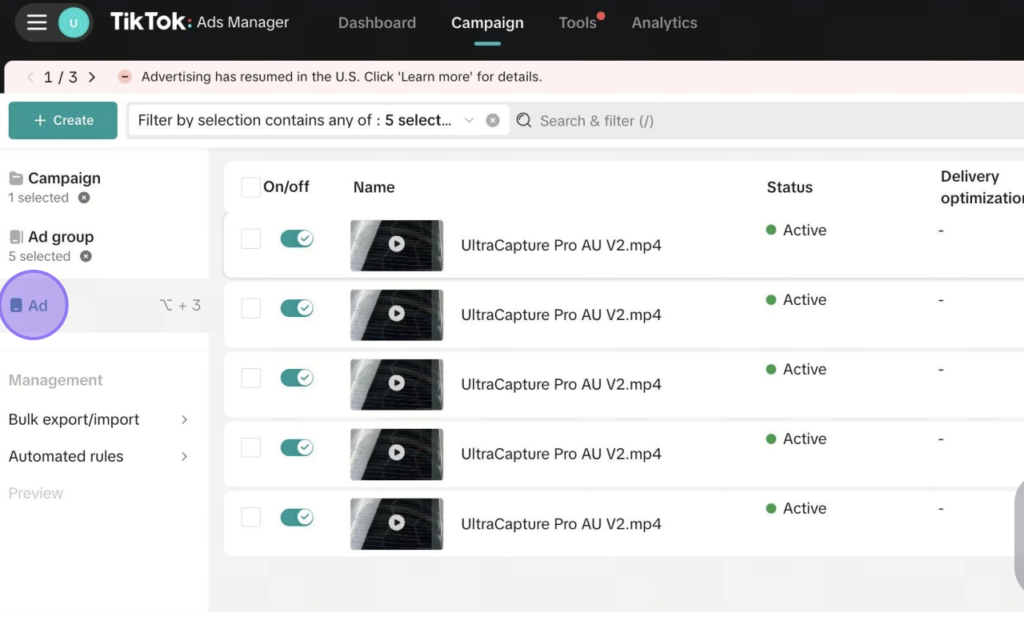This screenshot has height=621, width=1024.
Task: Click the Ad level icon in sidebar
Action: click(x=16, y=306)
